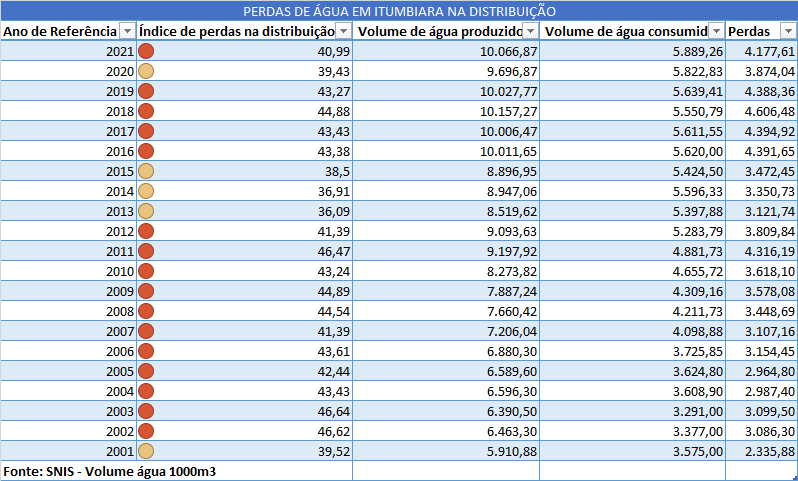This screenshot has width=798, height=481.
Task: Click the red indicator icon for 2003
Action: tap(146, 411)
